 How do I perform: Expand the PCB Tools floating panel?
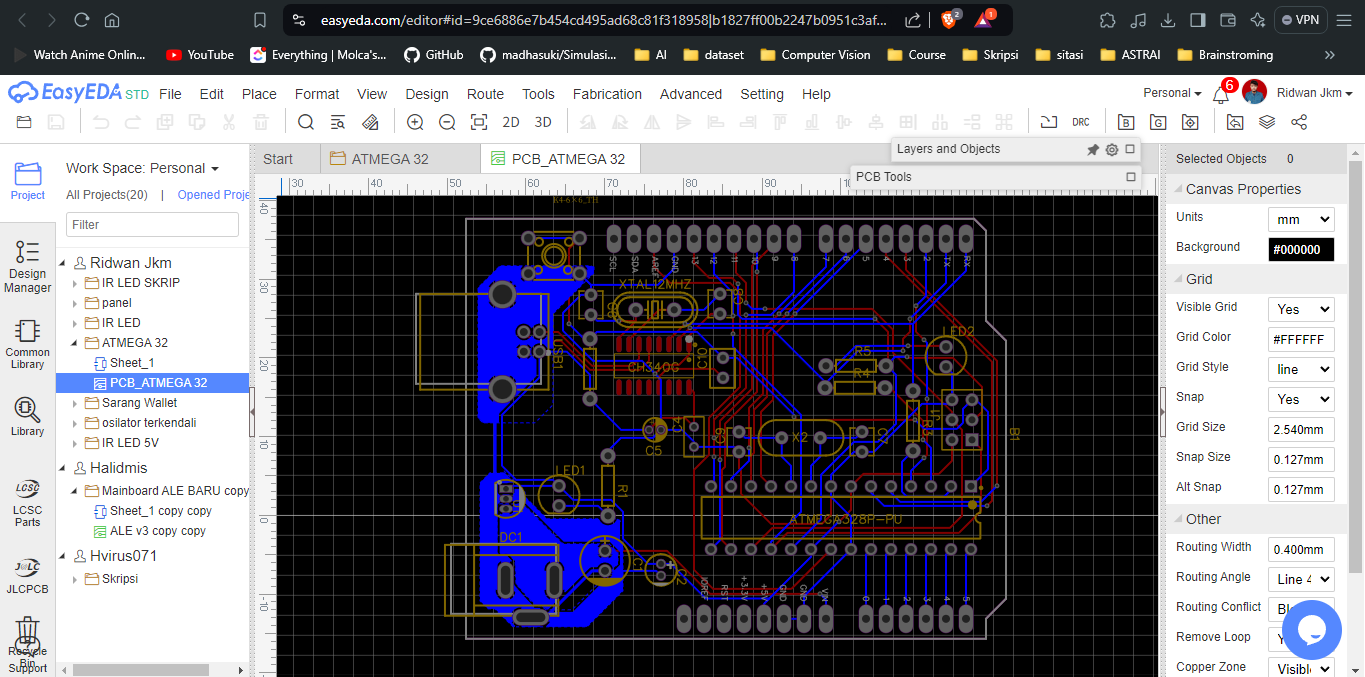[1131, 177]
